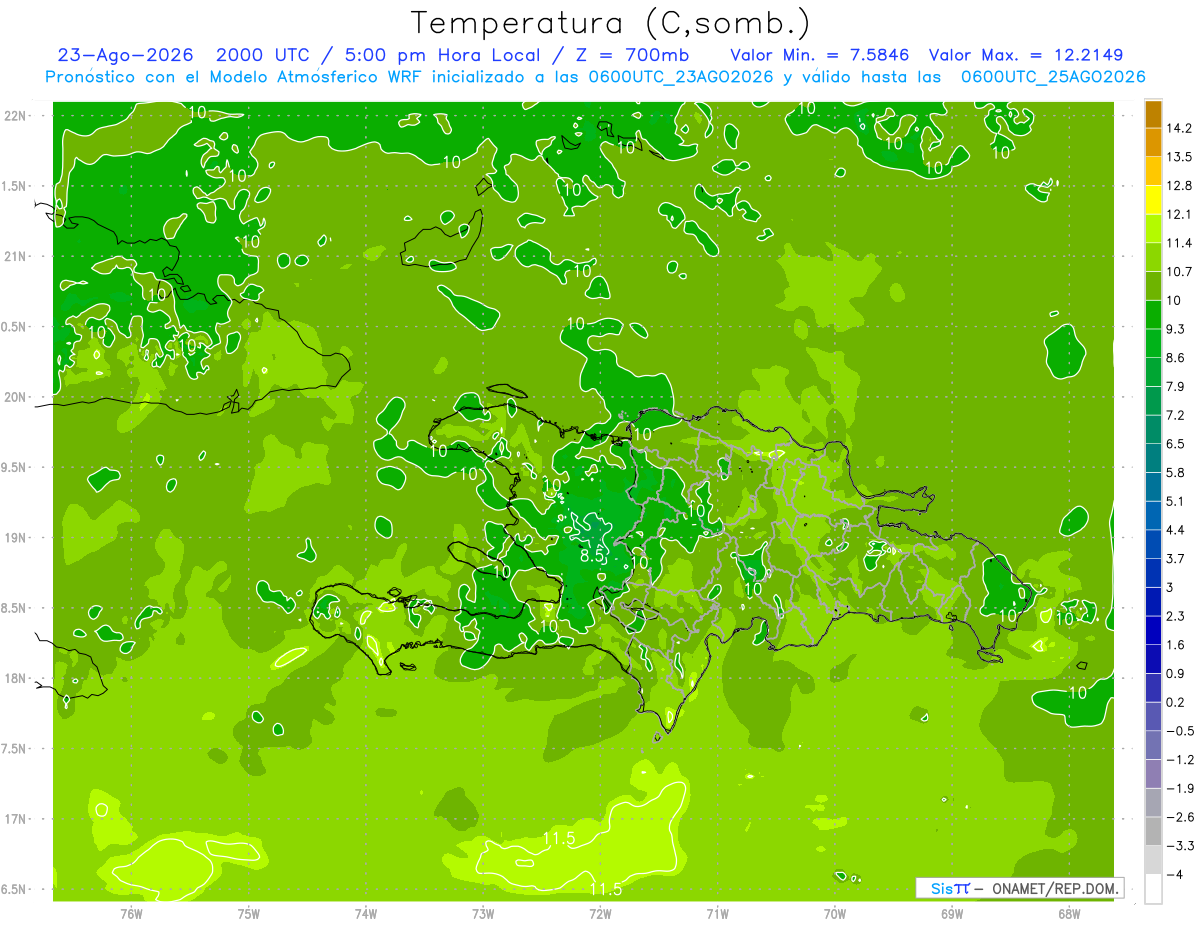Click the title "Temperatura (C,somb.)"
Image resolution: width=1200 pixels, height=927 pixels.
tap(610, 23)
